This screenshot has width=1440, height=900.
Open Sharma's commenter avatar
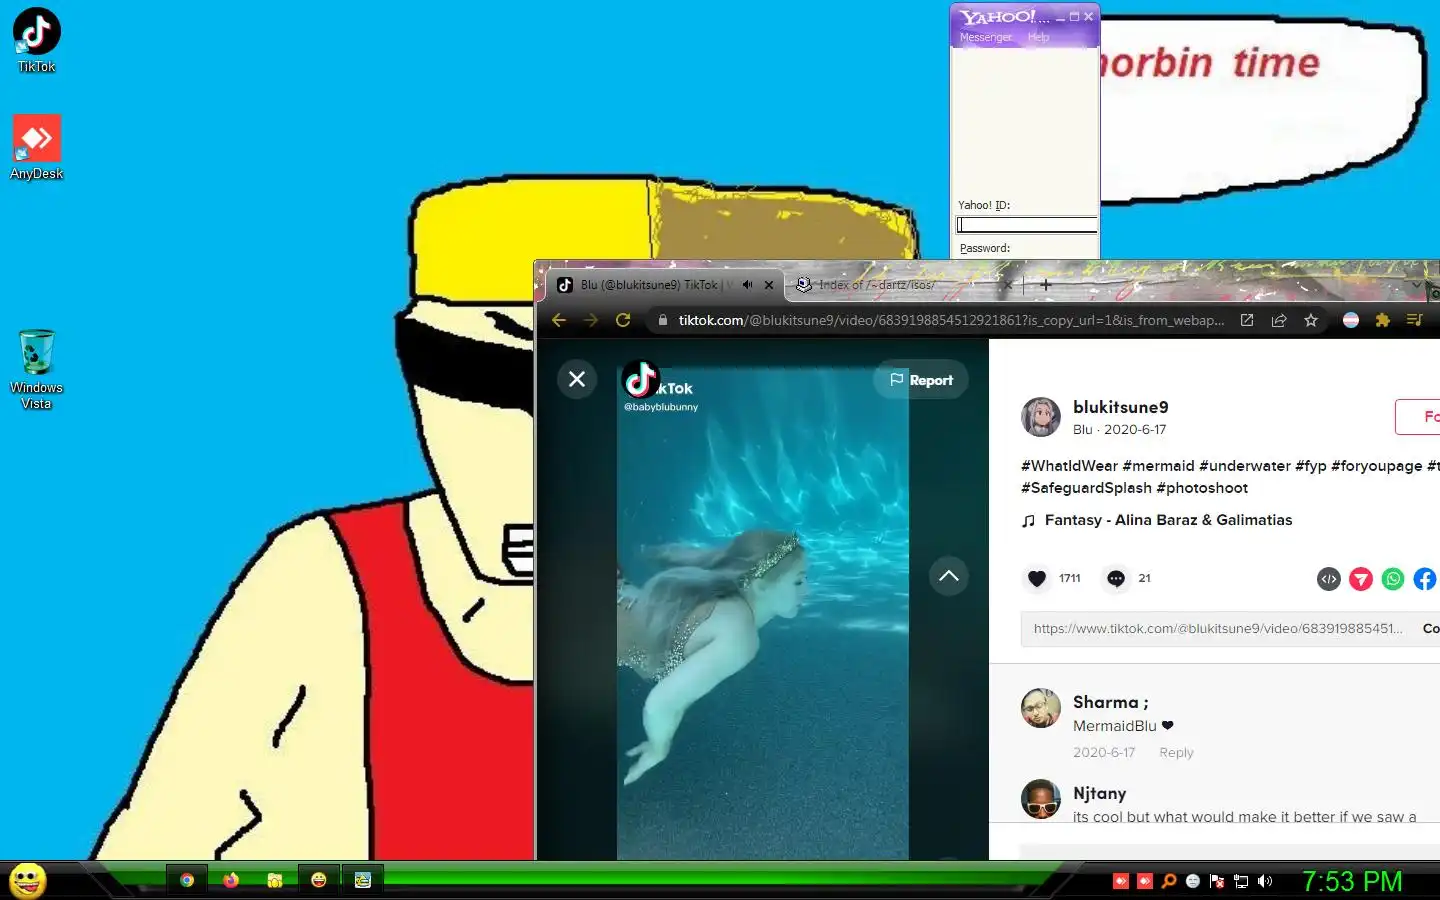1041,708
